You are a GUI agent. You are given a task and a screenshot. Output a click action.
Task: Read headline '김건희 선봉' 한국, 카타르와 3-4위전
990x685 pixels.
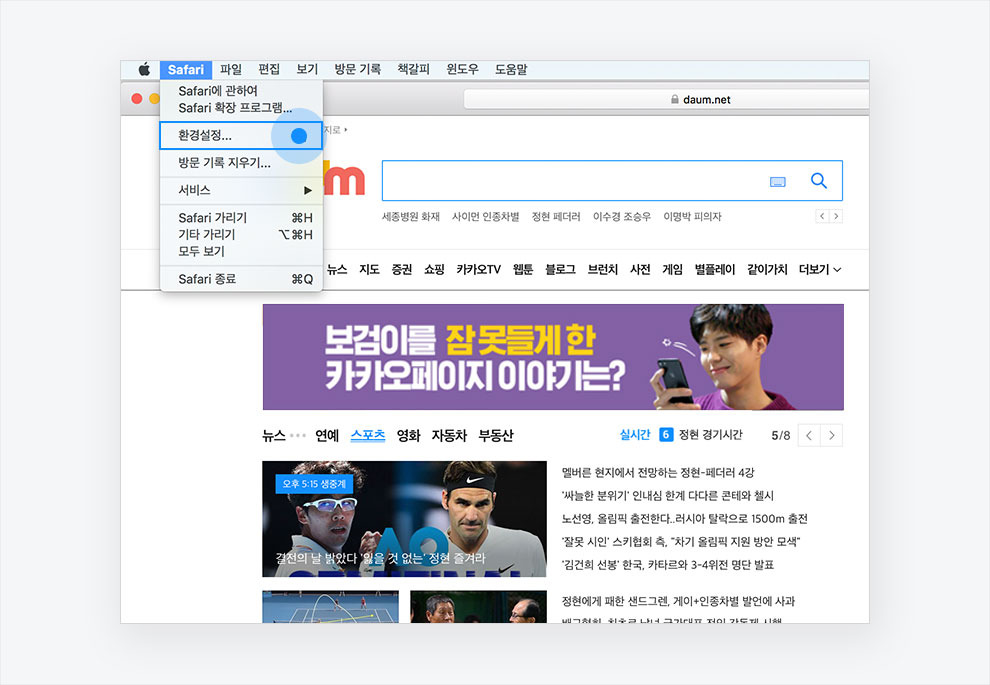point(668,565)
